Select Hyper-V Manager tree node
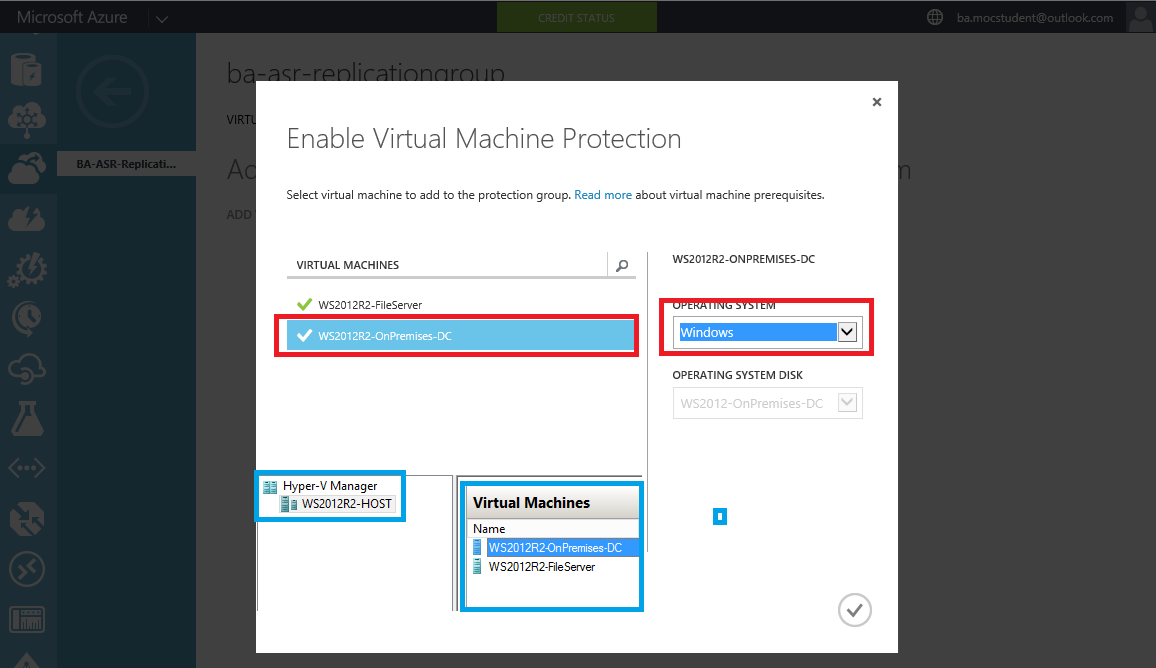Image resolution: width=1156 pixels, height=668 pixels. [330, 486]
